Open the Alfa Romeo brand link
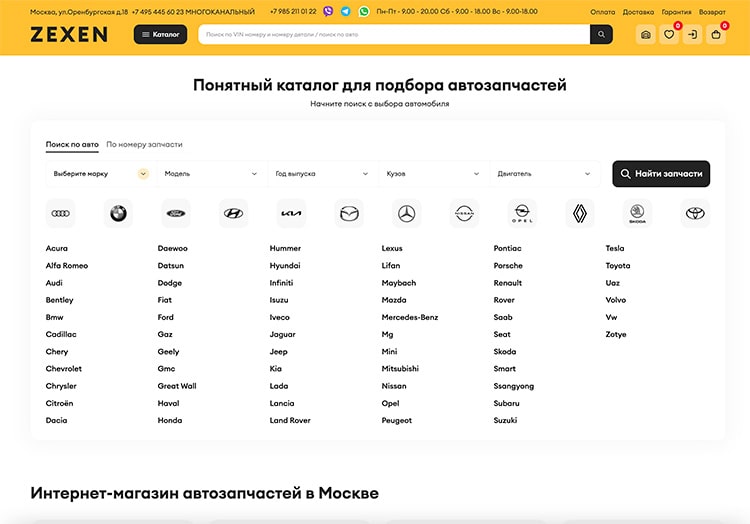The image size is (750, 524). [x=67, y=265]
